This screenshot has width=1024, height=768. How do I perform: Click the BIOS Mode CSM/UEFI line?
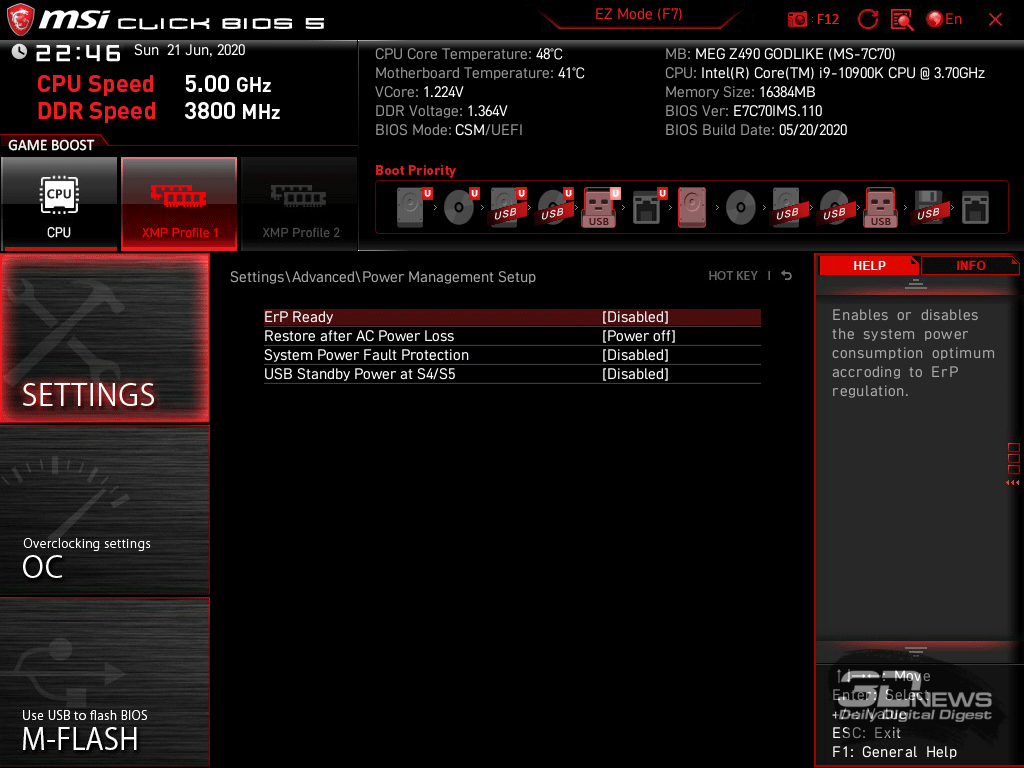coord(449,130)
